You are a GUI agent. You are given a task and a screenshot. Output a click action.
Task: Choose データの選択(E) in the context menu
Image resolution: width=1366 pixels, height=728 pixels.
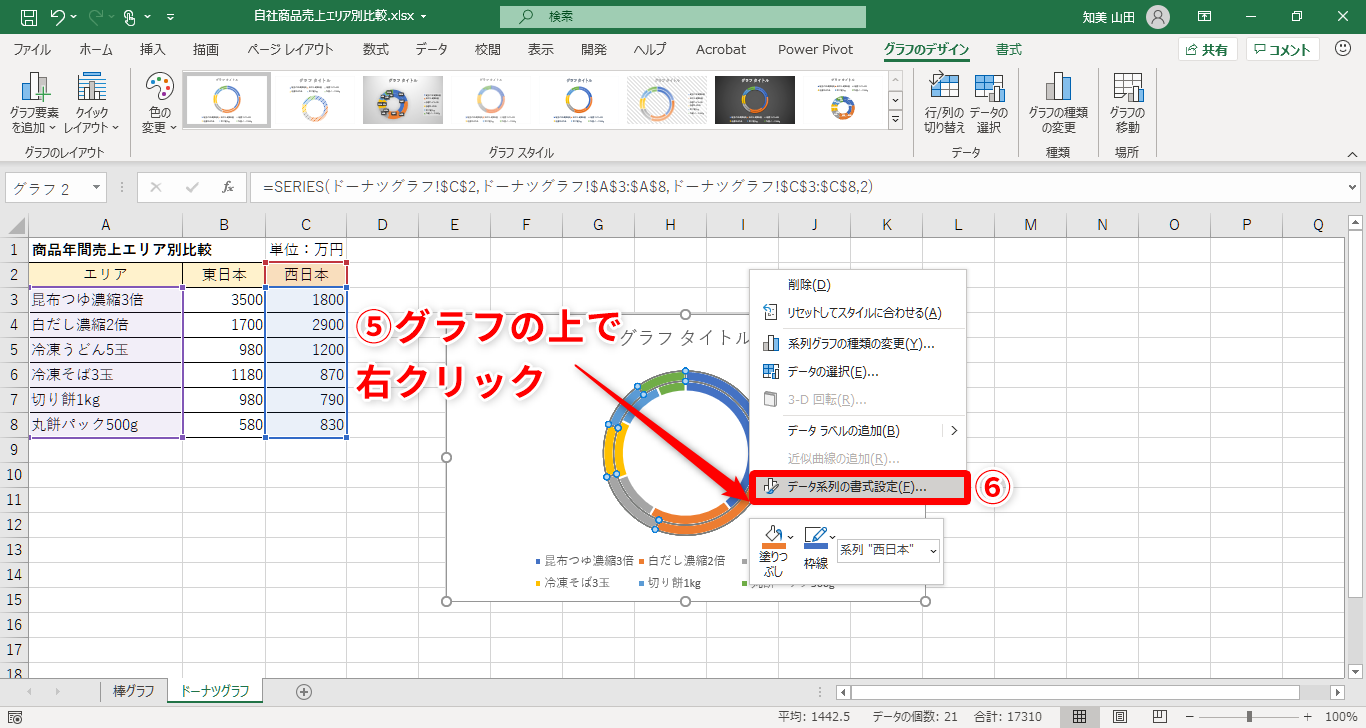(859, 372)
